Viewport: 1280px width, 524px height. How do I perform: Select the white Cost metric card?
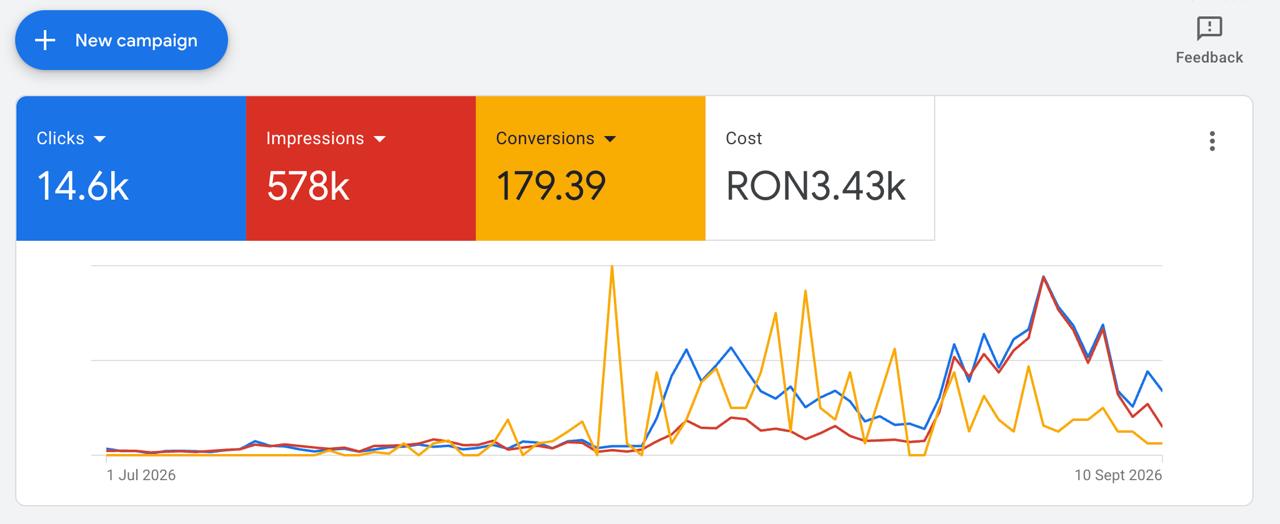(820, 168)
